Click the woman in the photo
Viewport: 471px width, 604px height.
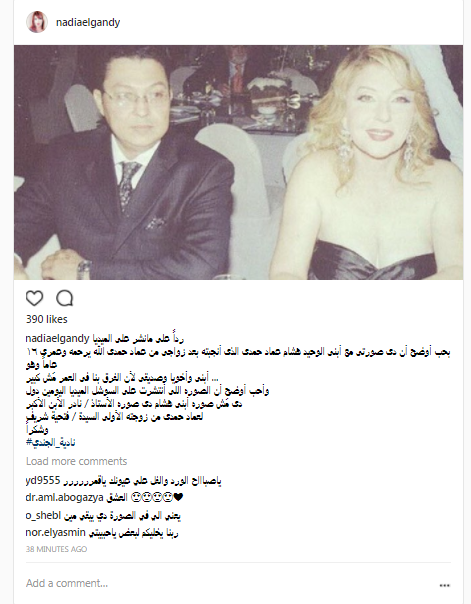point(368,166)
